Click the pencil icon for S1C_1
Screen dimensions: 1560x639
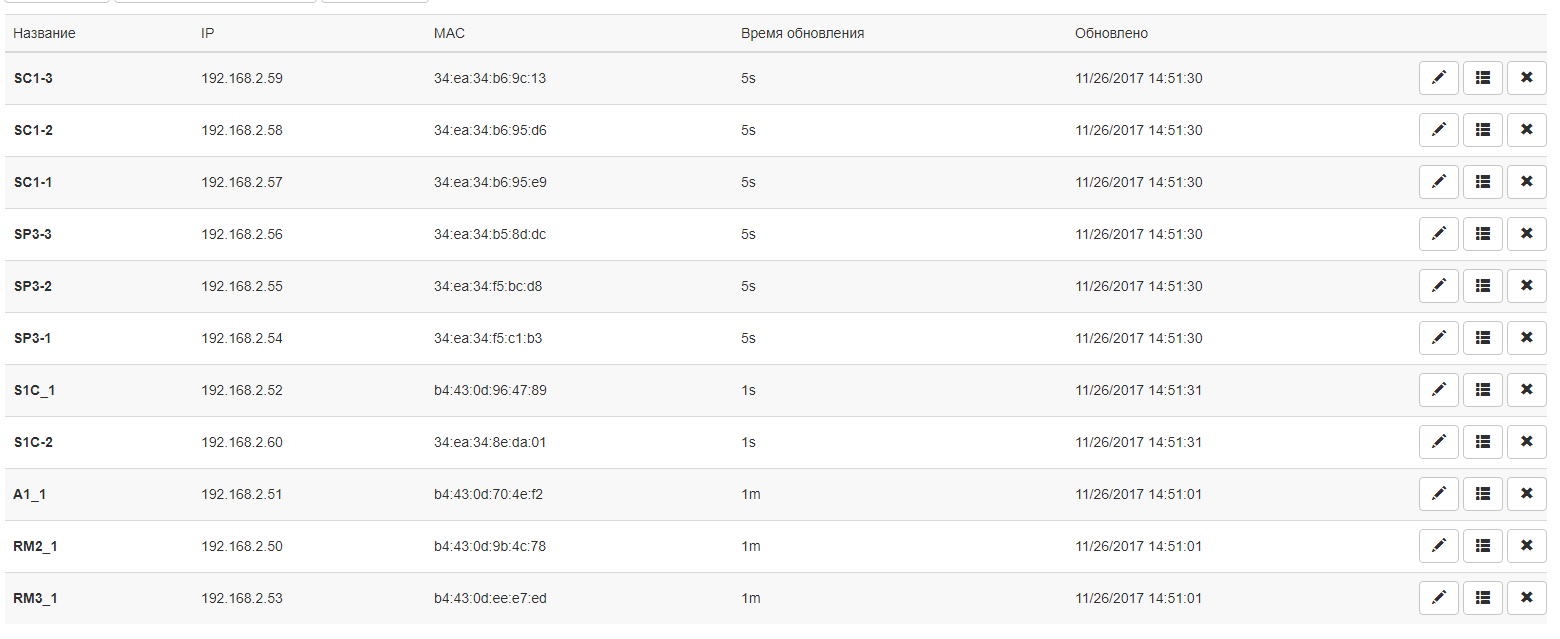1438,390
